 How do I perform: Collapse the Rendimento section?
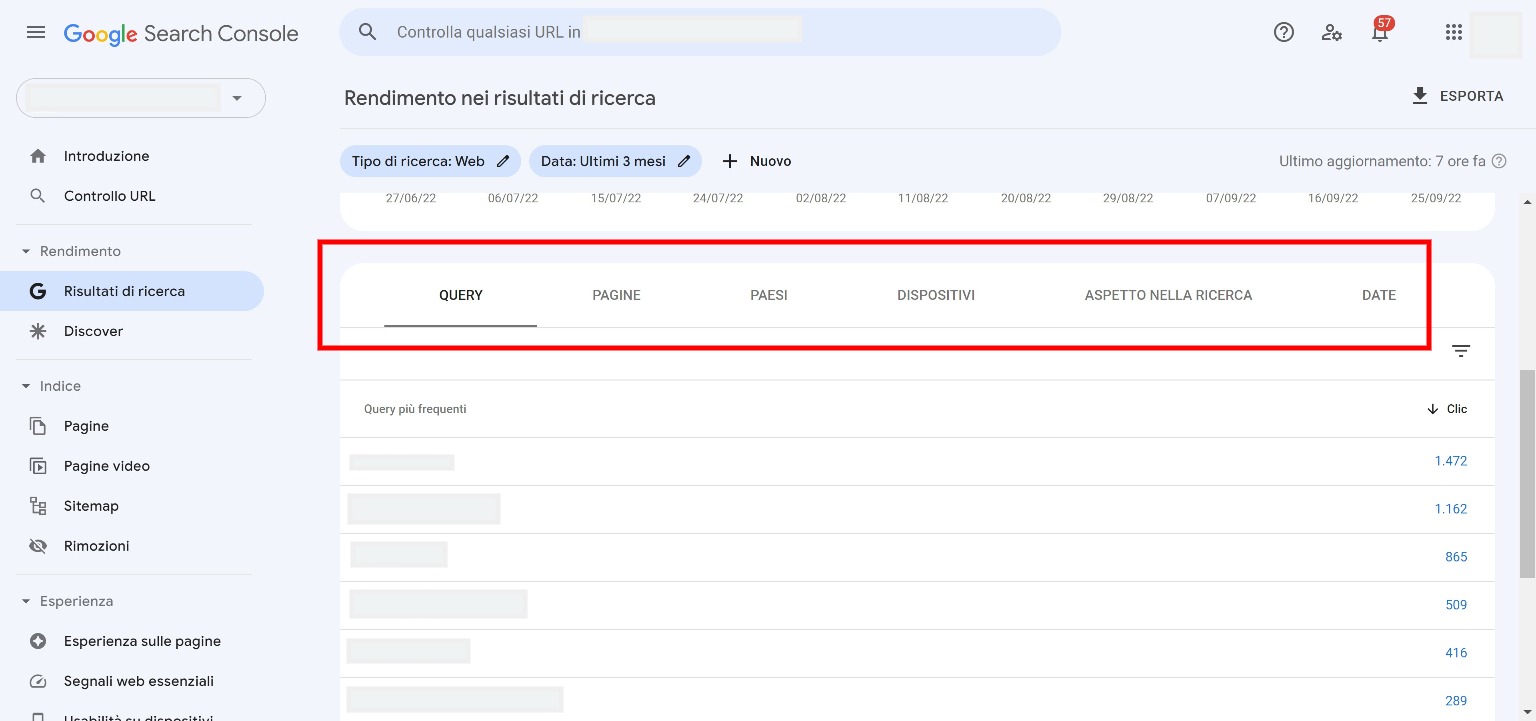[x=26, y=251]
